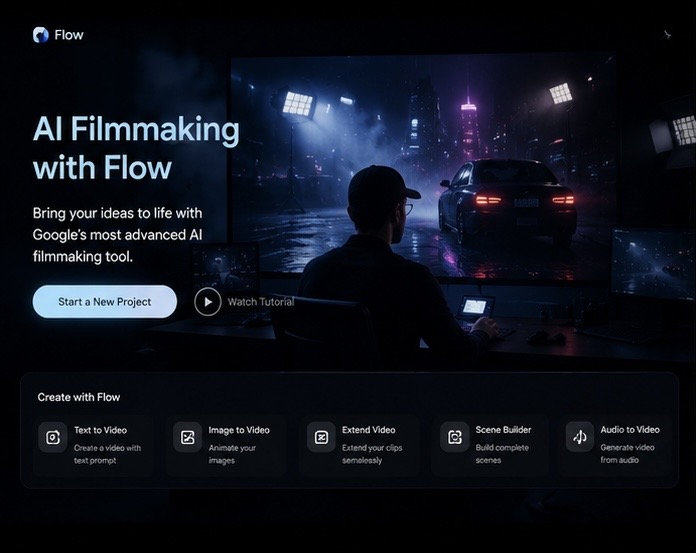Click 'Extend your clips seamlessly' description
696x553 pixels.
[x=372, y=454]
